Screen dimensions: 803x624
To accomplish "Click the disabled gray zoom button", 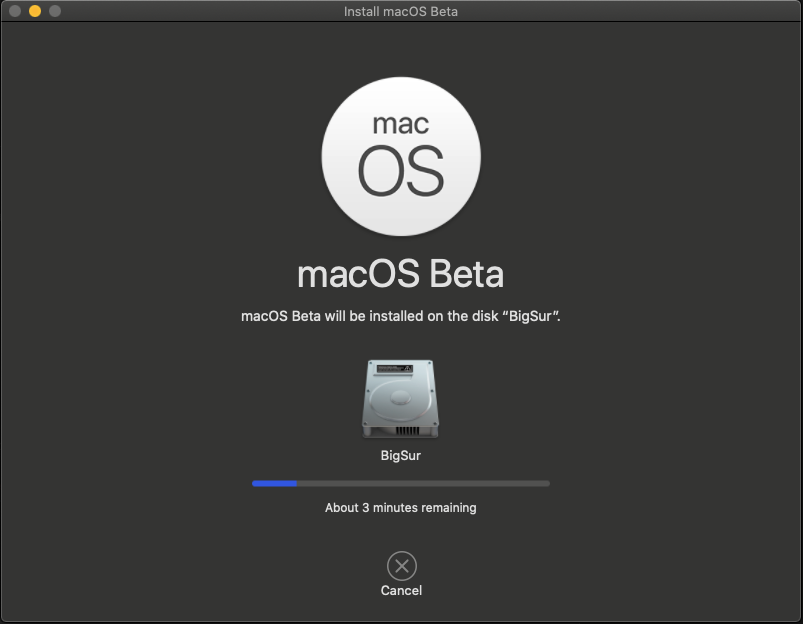I will [55, 11].
